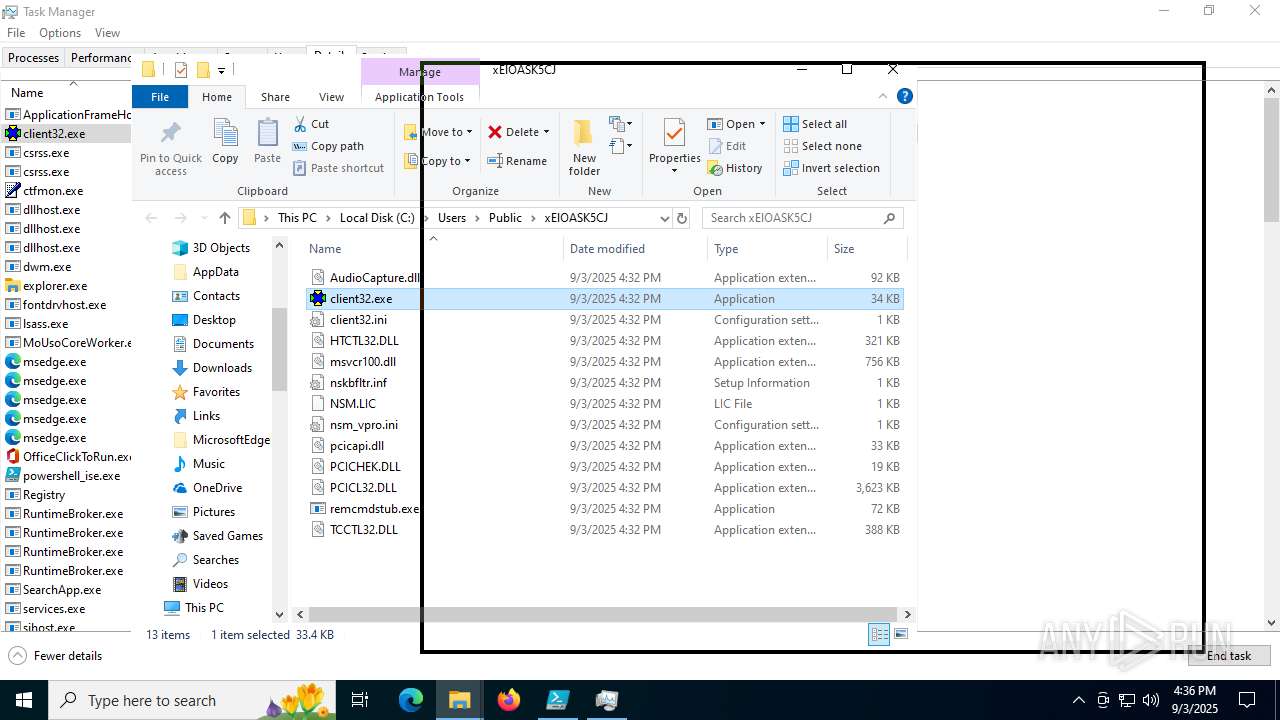Open the Explorer Help question mark icon

click(x=905, y=97)
